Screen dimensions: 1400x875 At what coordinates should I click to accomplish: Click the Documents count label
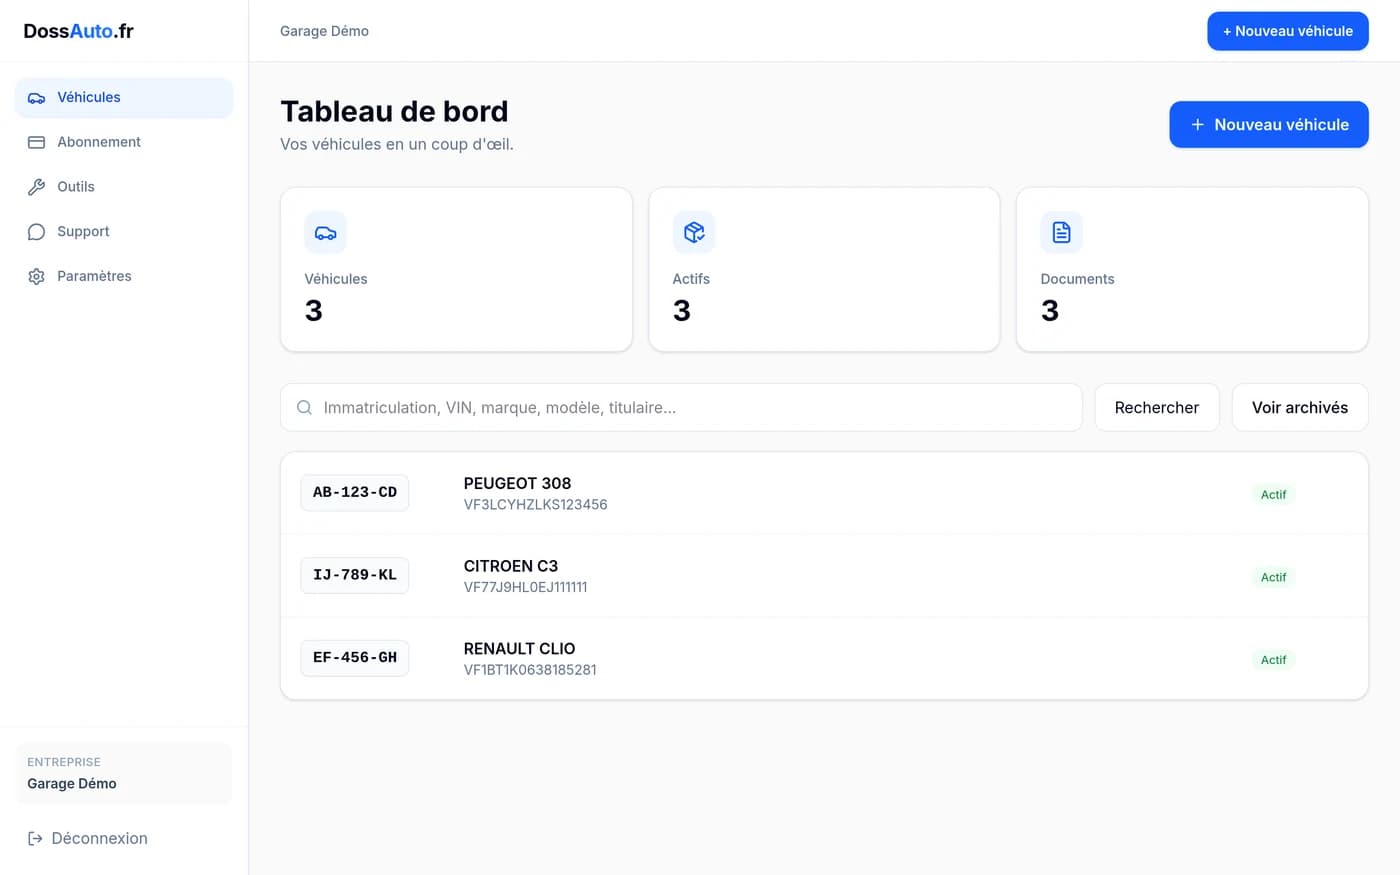1077,279
